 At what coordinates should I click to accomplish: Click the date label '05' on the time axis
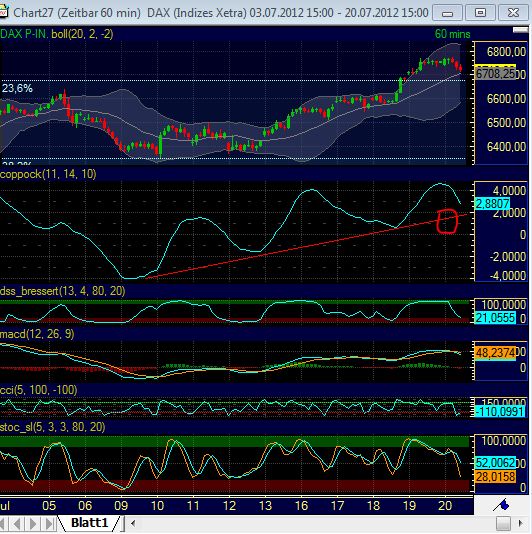click(49, 506)
